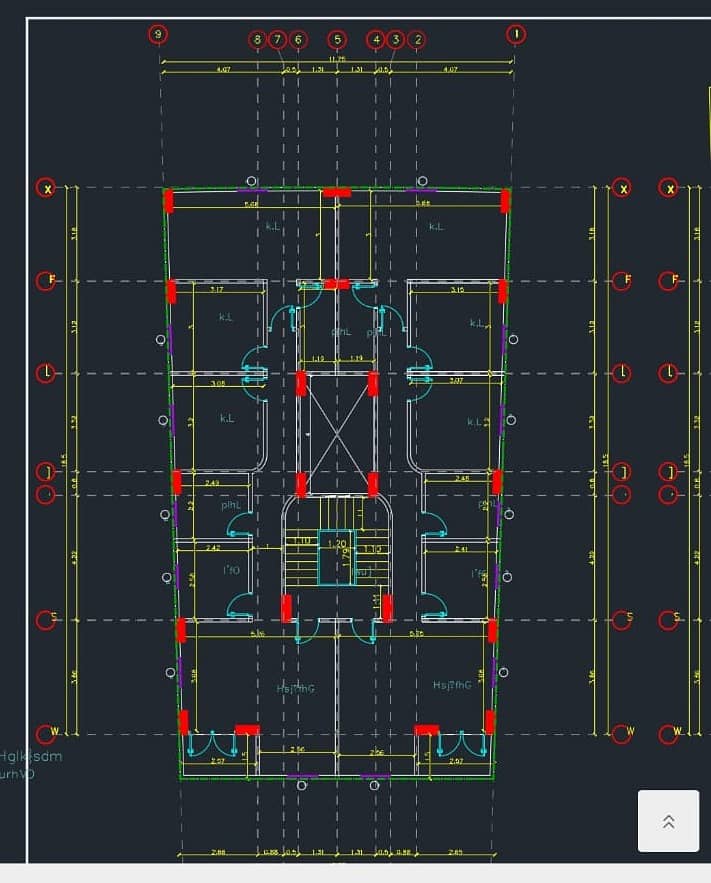Pick the 3.17 room dimension

(x=217, y=289)
